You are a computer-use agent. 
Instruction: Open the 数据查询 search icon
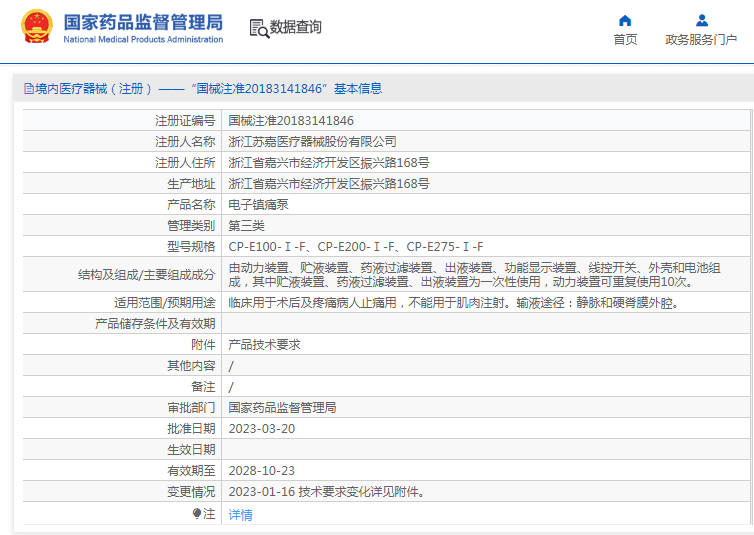tap(259, 28)
